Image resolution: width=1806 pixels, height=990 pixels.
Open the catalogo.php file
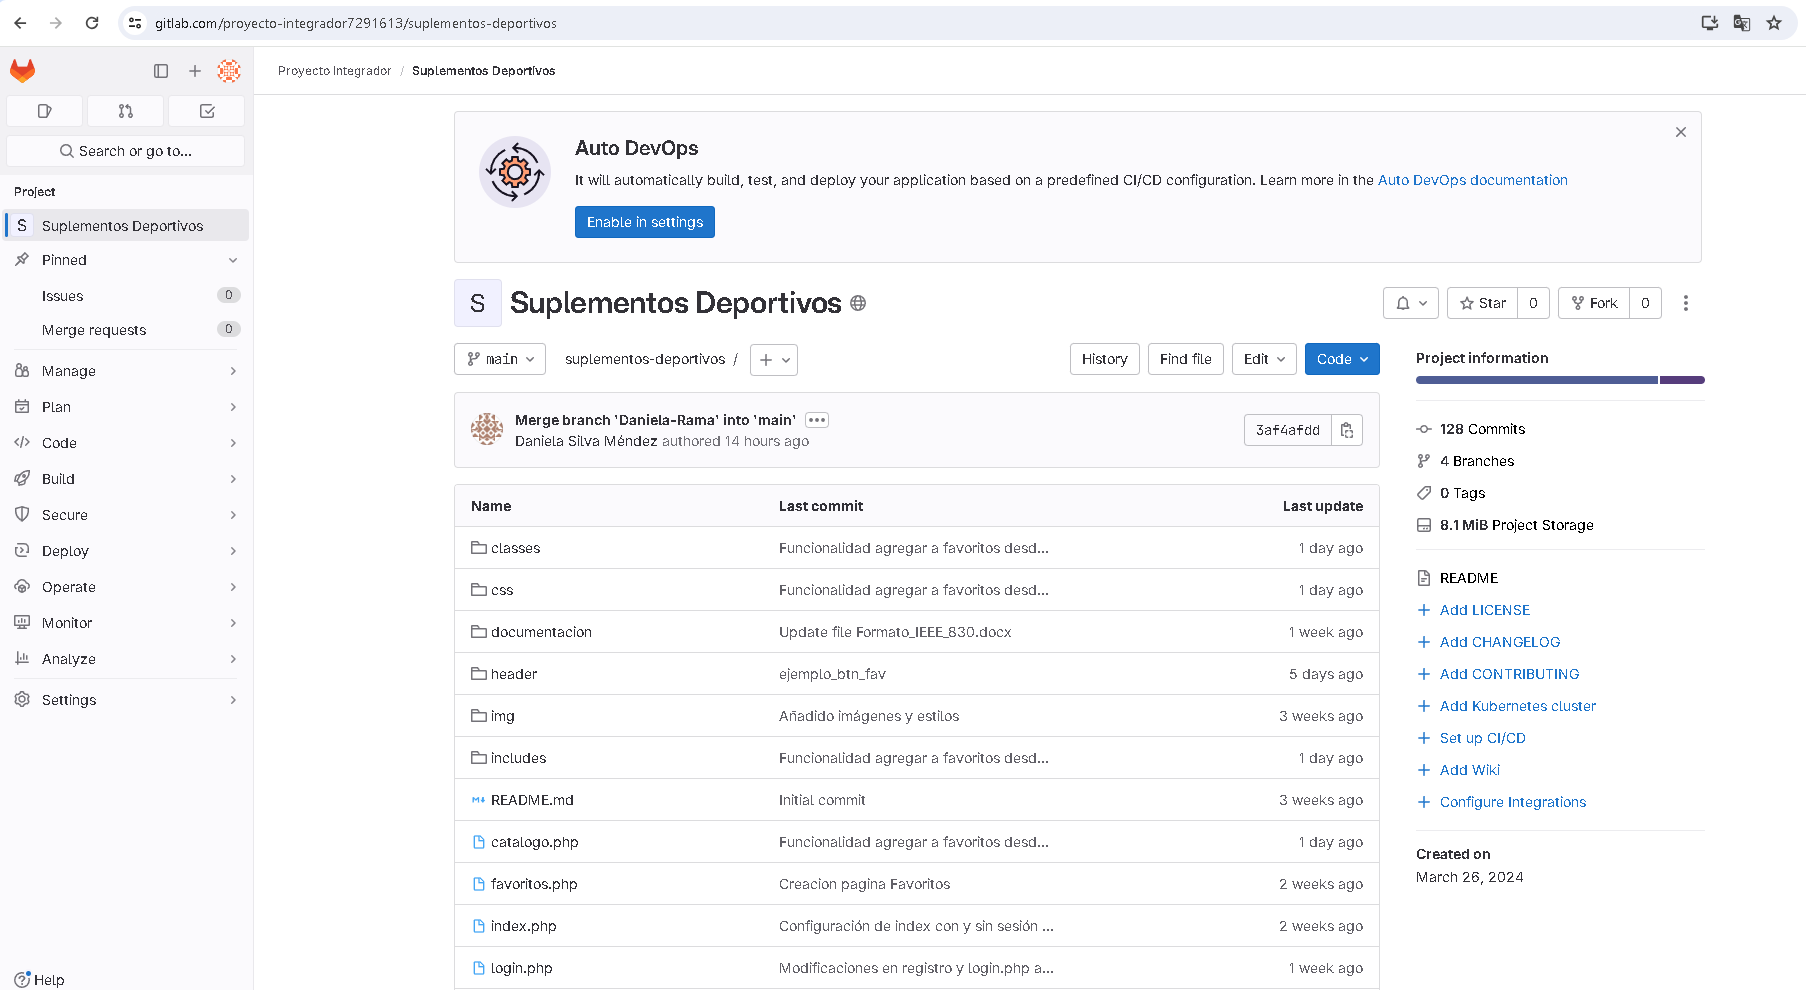[x=534, y=842]
